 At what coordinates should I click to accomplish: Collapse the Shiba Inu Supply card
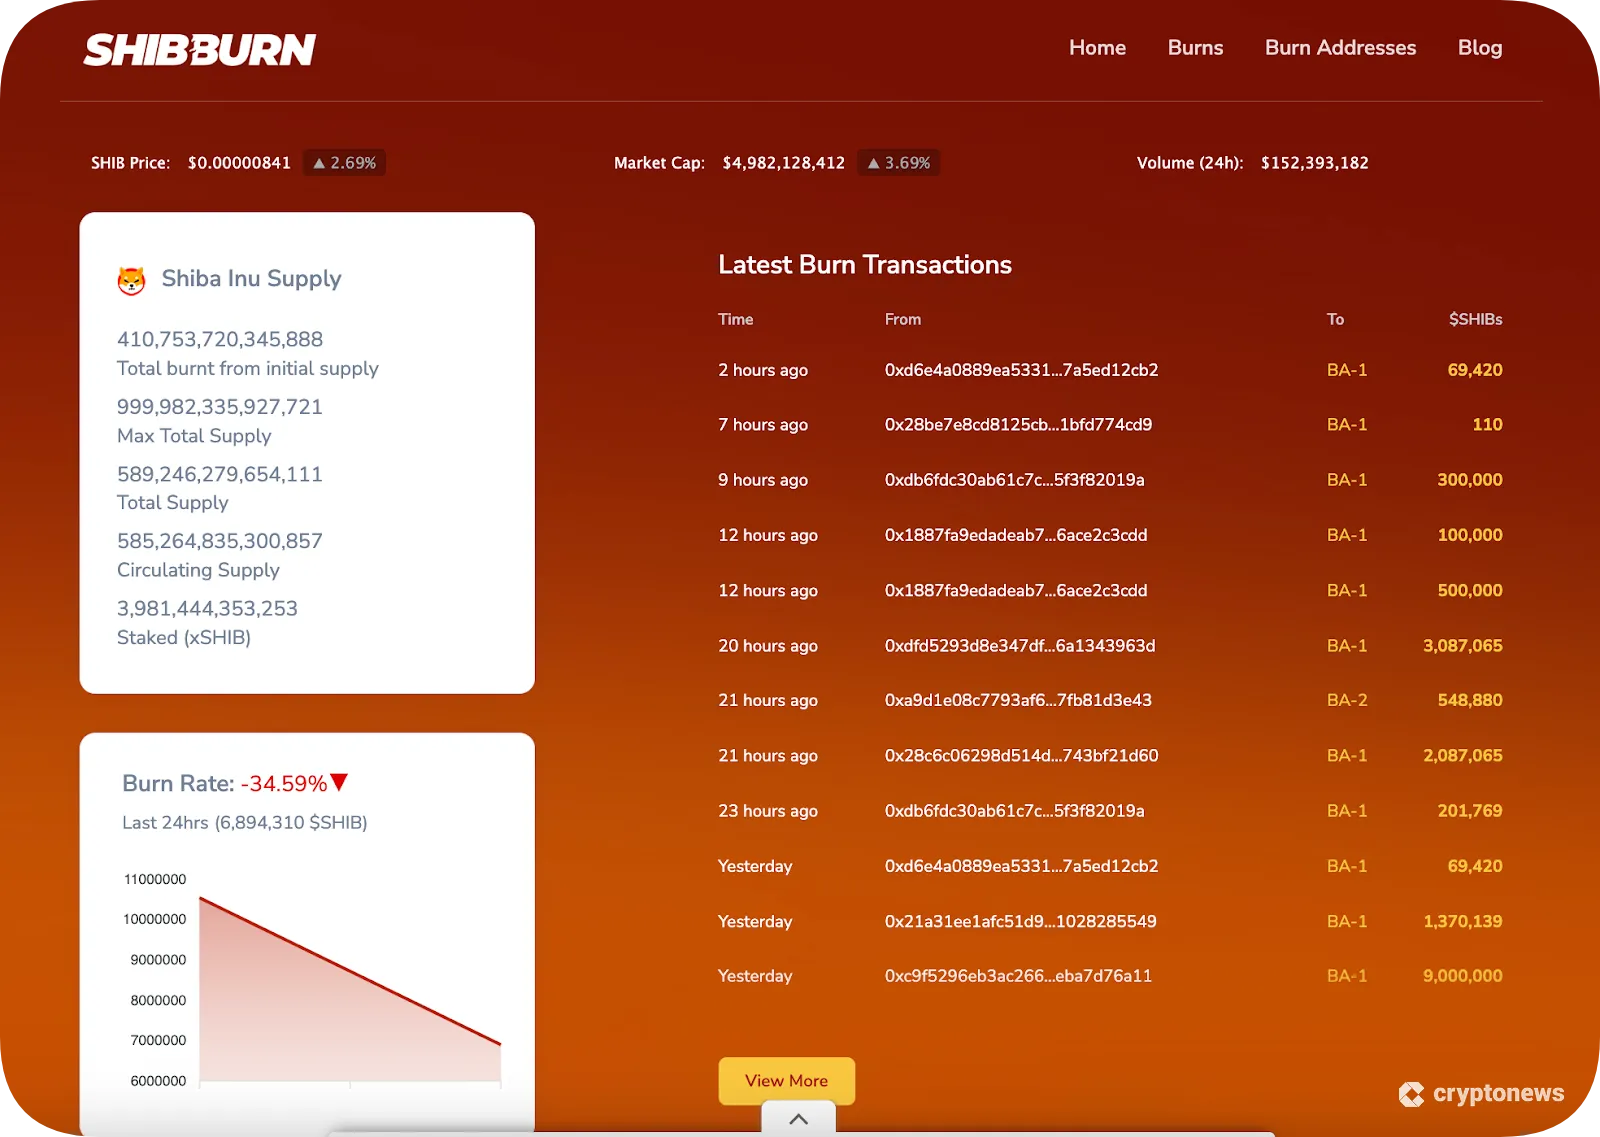[x=251, y=279]
